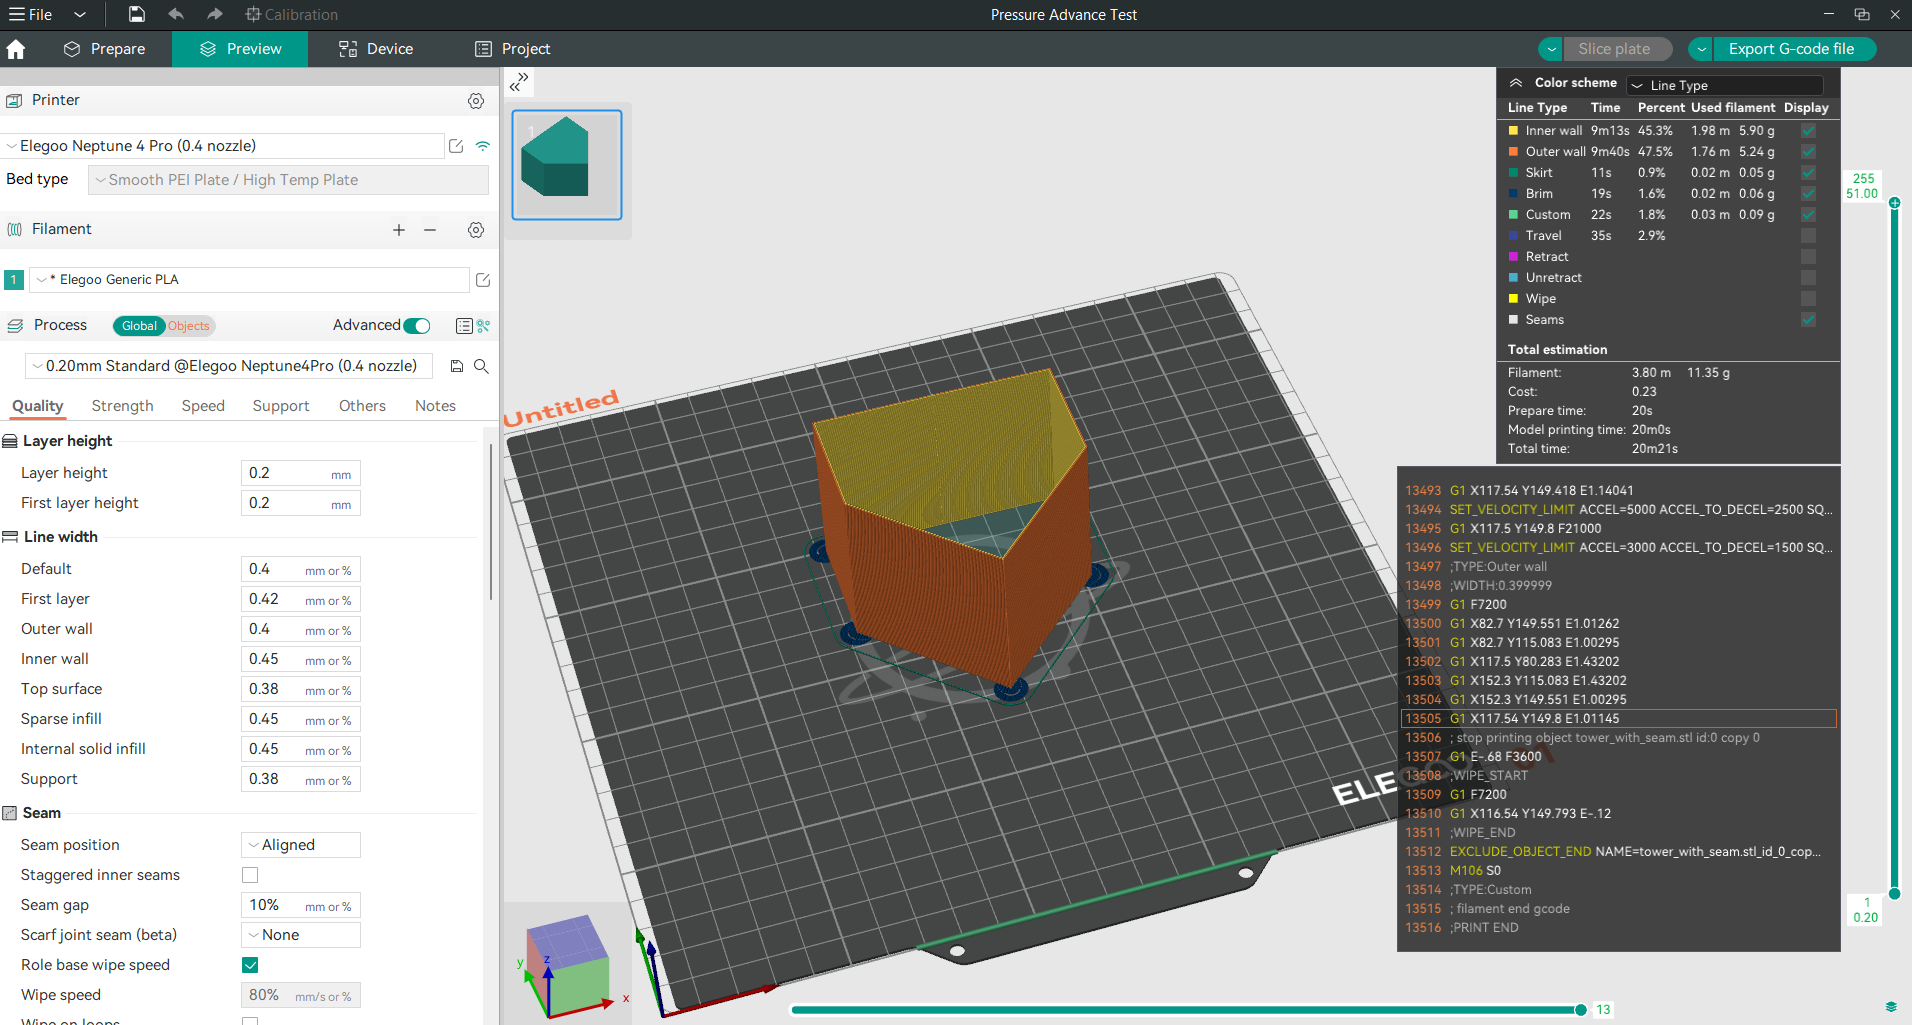Toggle the Advanced mode switch

pyautogui.click(x=417, y=326)
